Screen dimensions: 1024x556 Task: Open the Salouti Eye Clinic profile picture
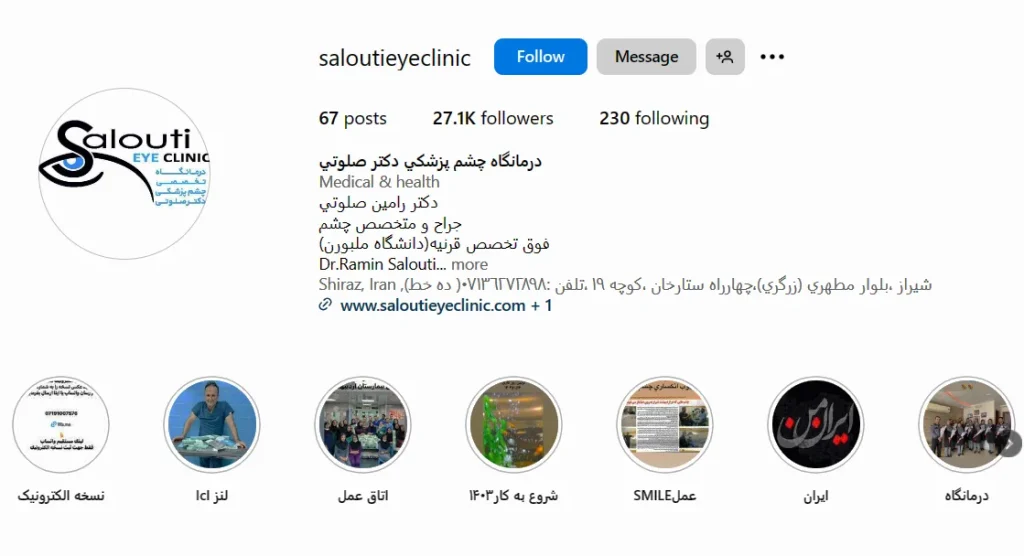124,174
